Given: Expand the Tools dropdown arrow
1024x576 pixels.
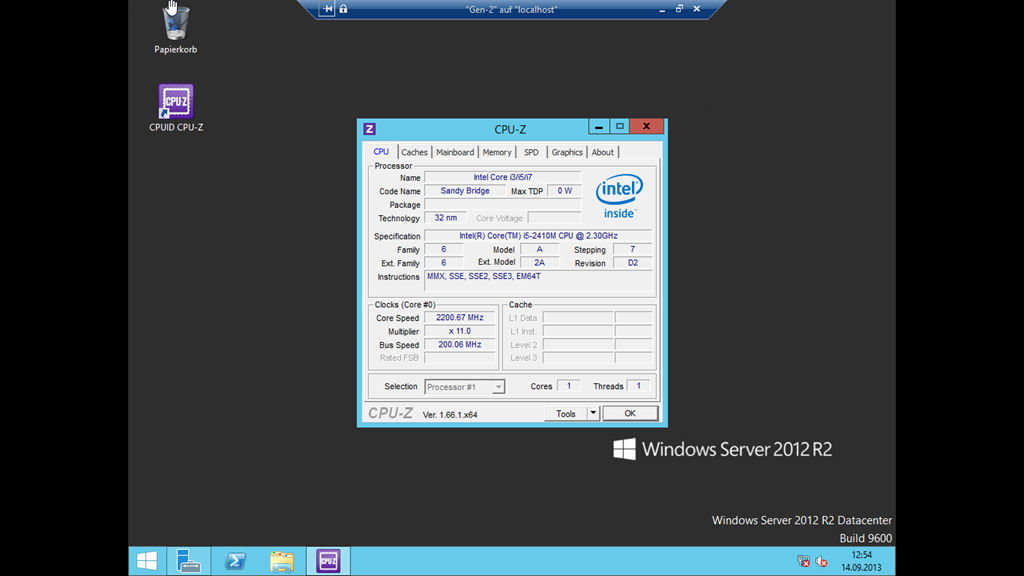Looking at the screenshot, I should (593, 413).
